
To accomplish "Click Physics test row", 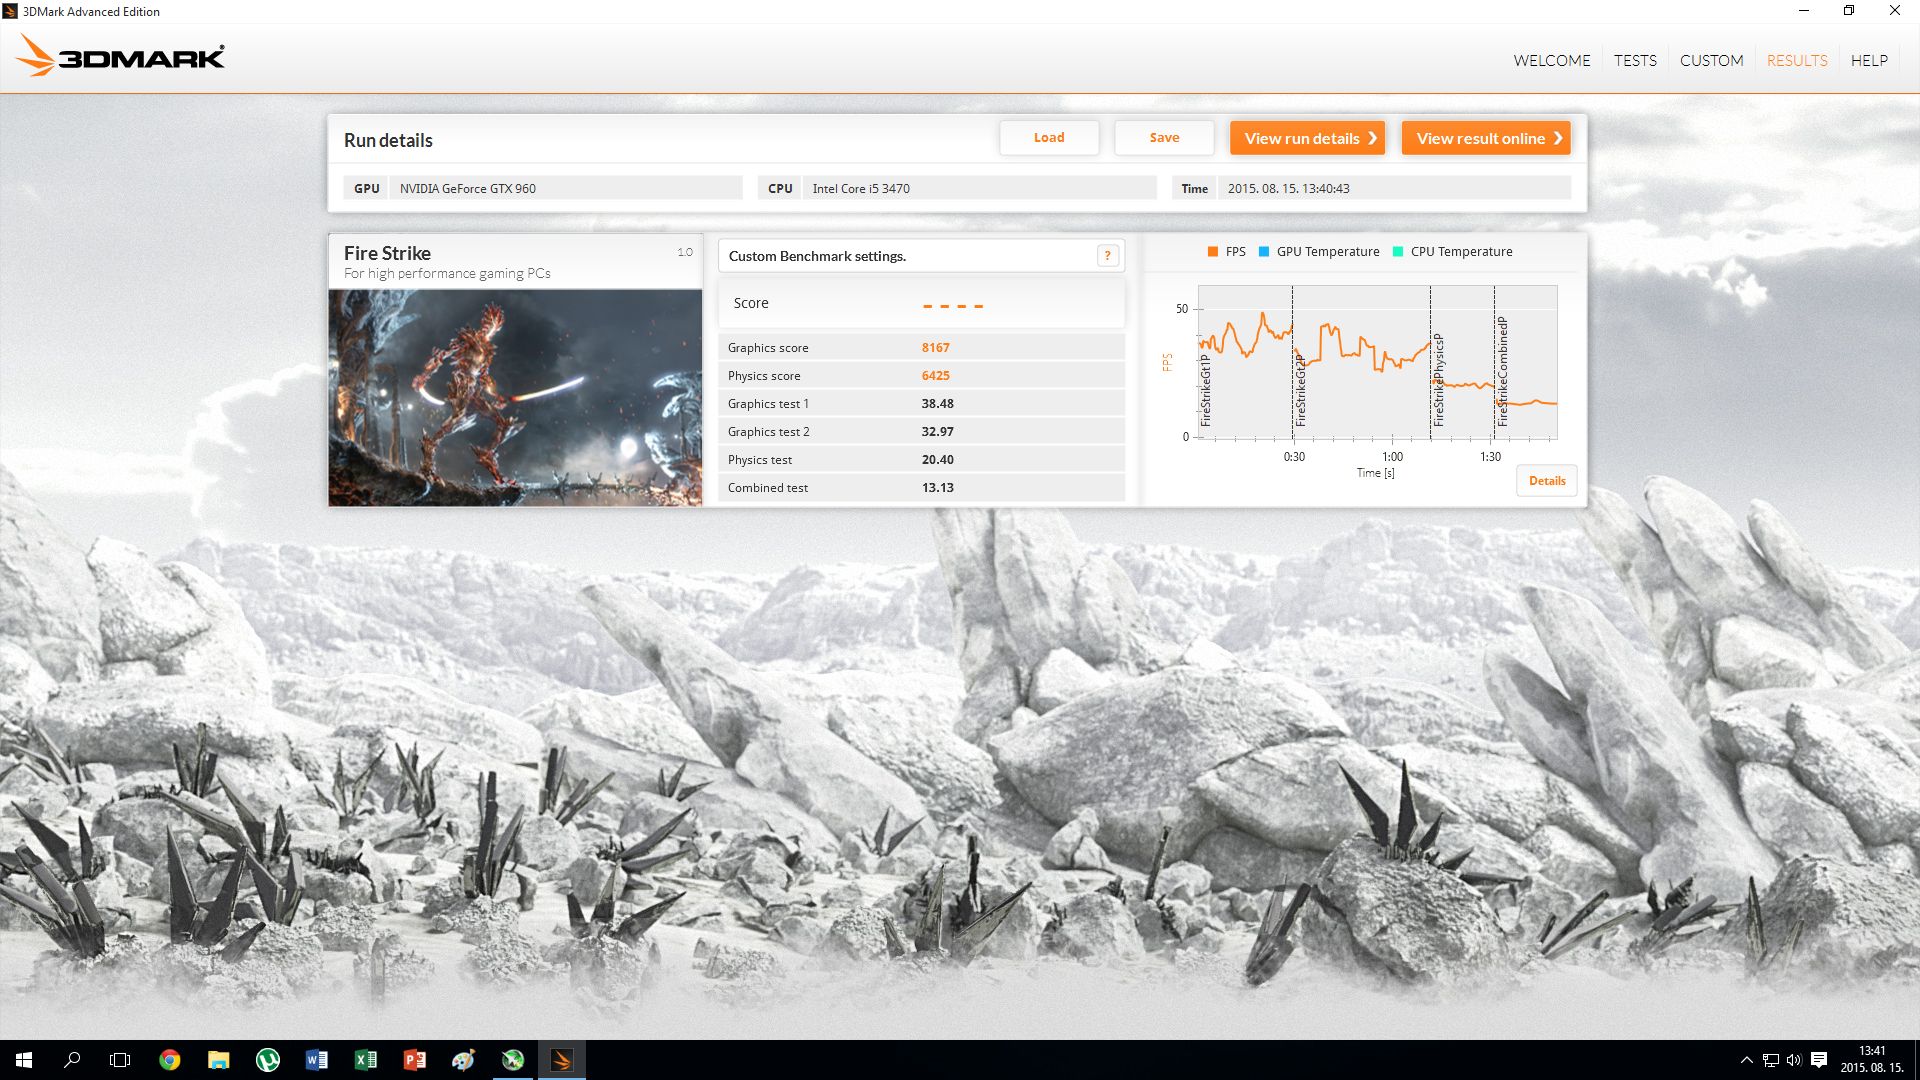I will point(921,460).
